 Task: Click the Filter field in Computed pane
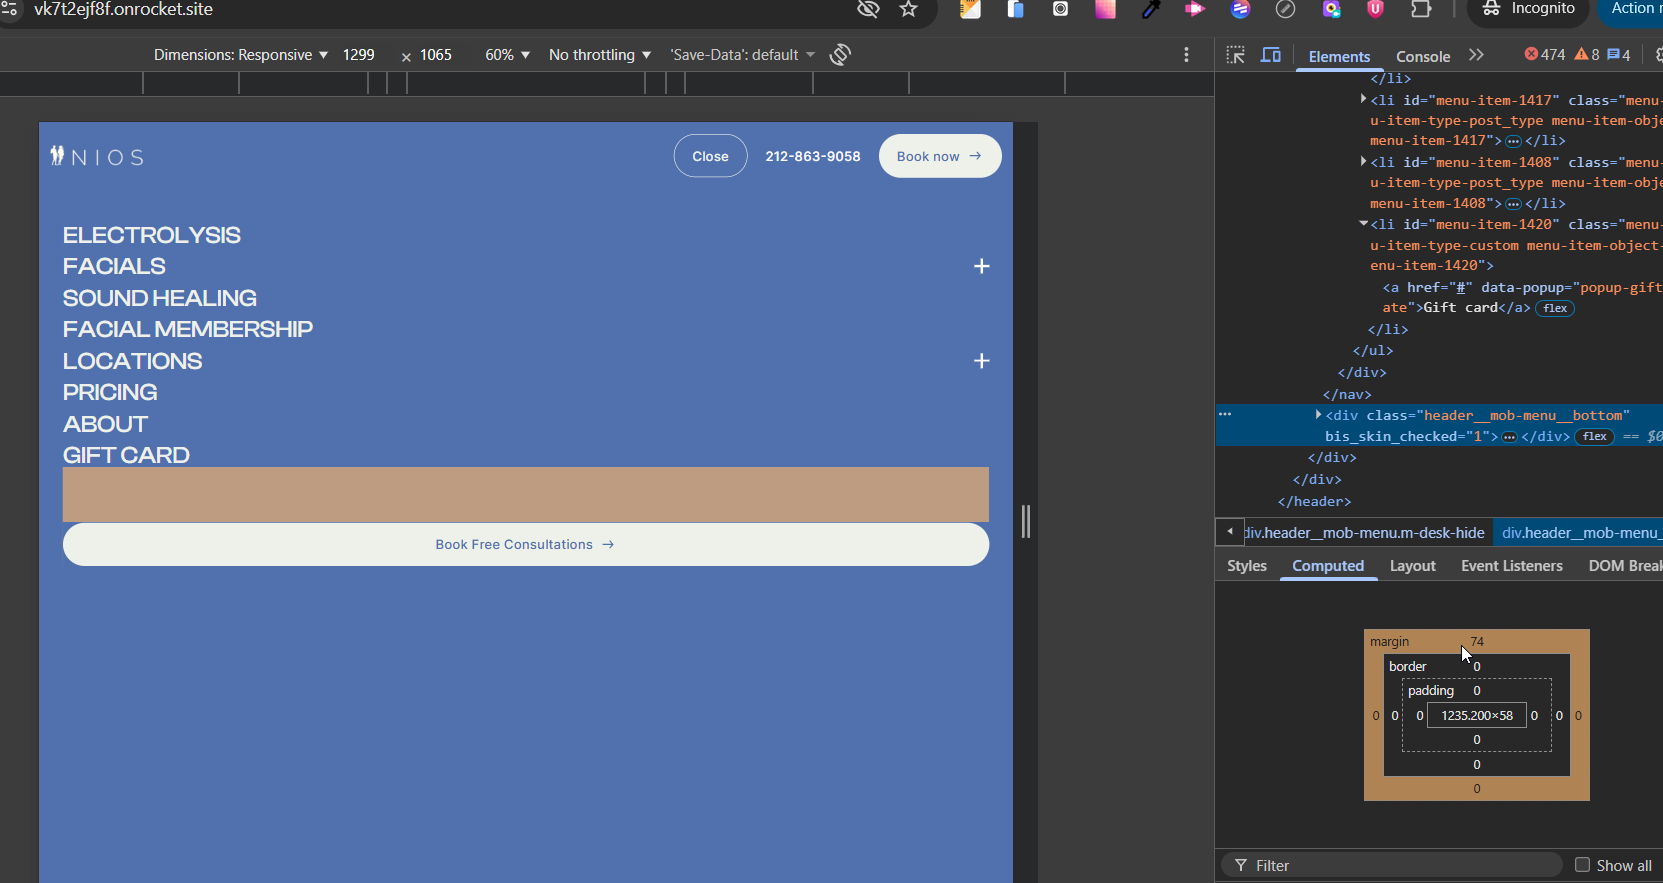[1392, 865]
